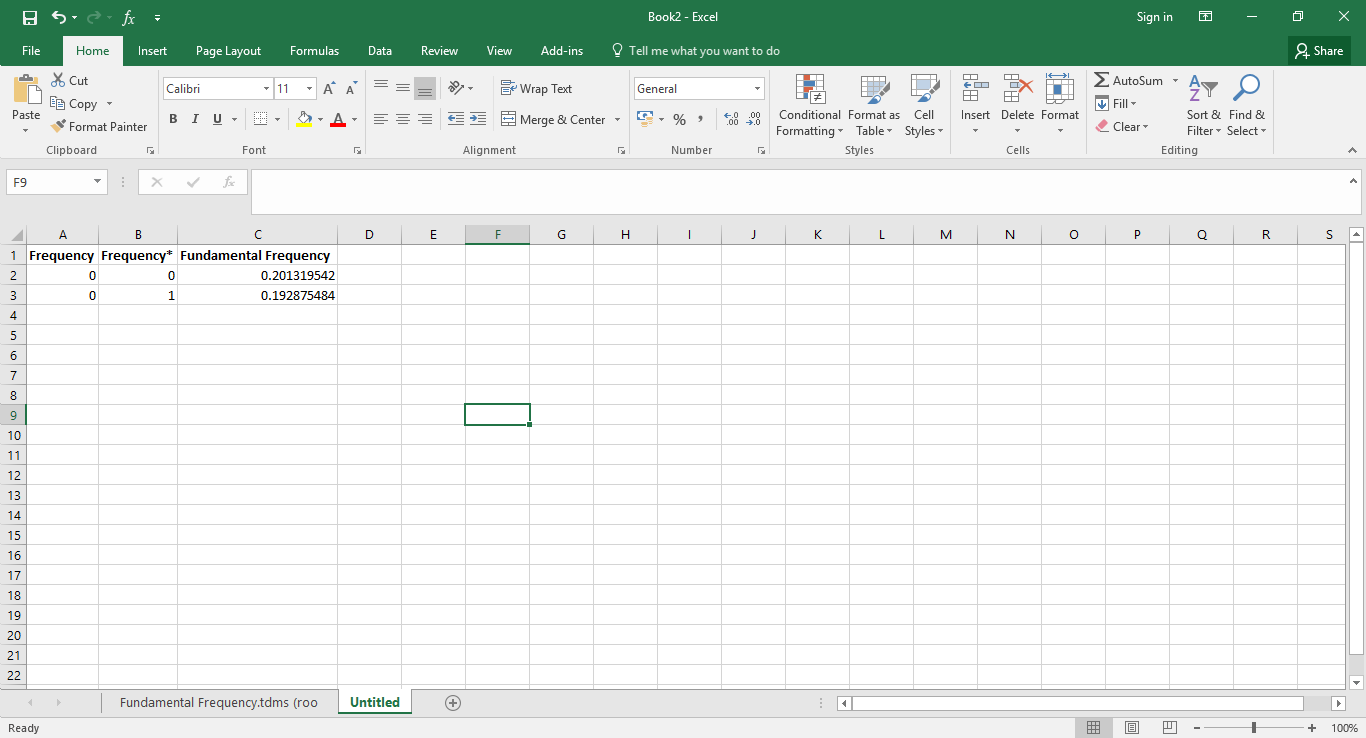This screenshot has height=738, width=1366.
Task: Toggle underline formatting
Action: [217, 119]
